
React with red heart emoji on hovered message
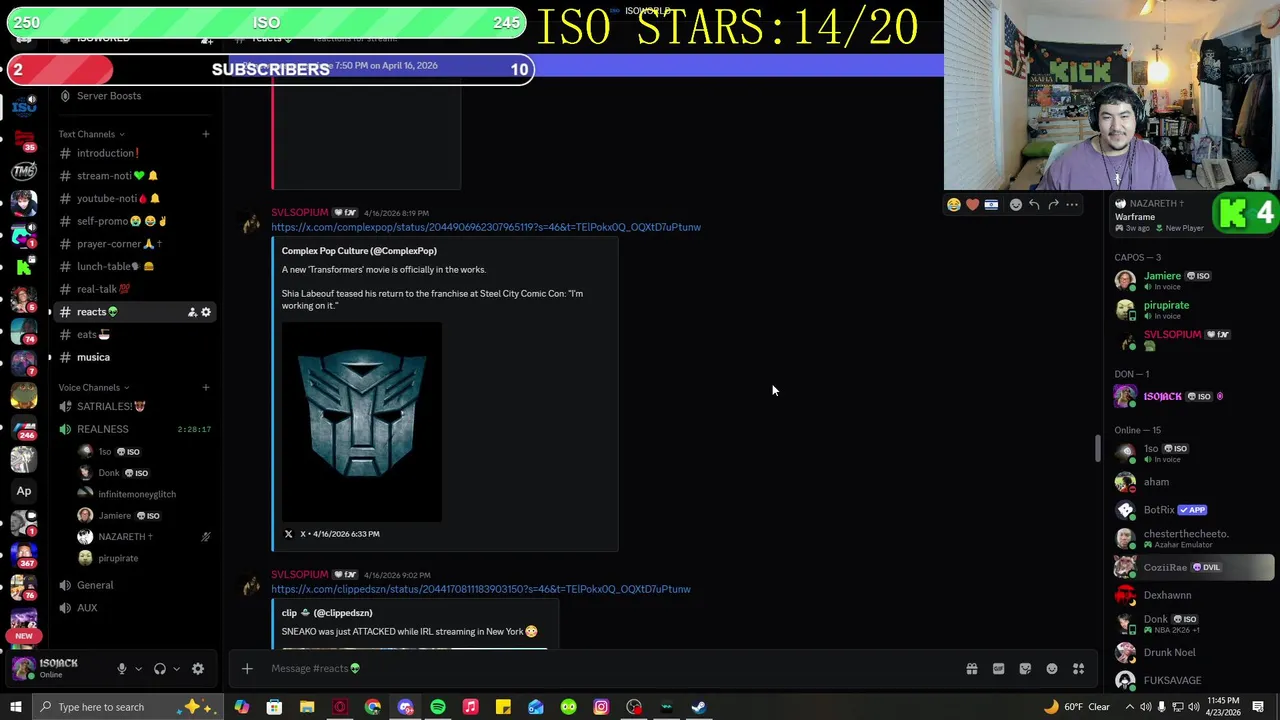(x=972, y=205)
